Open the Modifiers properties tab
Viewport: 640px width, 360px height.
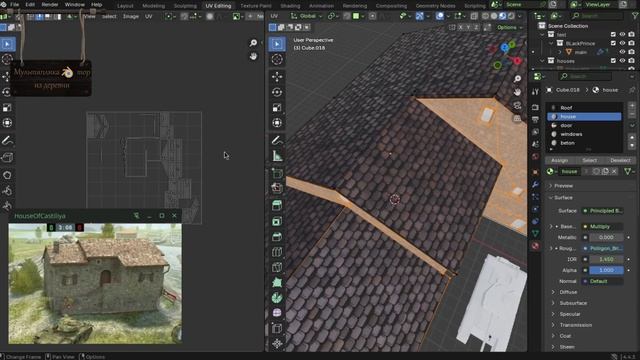coord(535,184)
